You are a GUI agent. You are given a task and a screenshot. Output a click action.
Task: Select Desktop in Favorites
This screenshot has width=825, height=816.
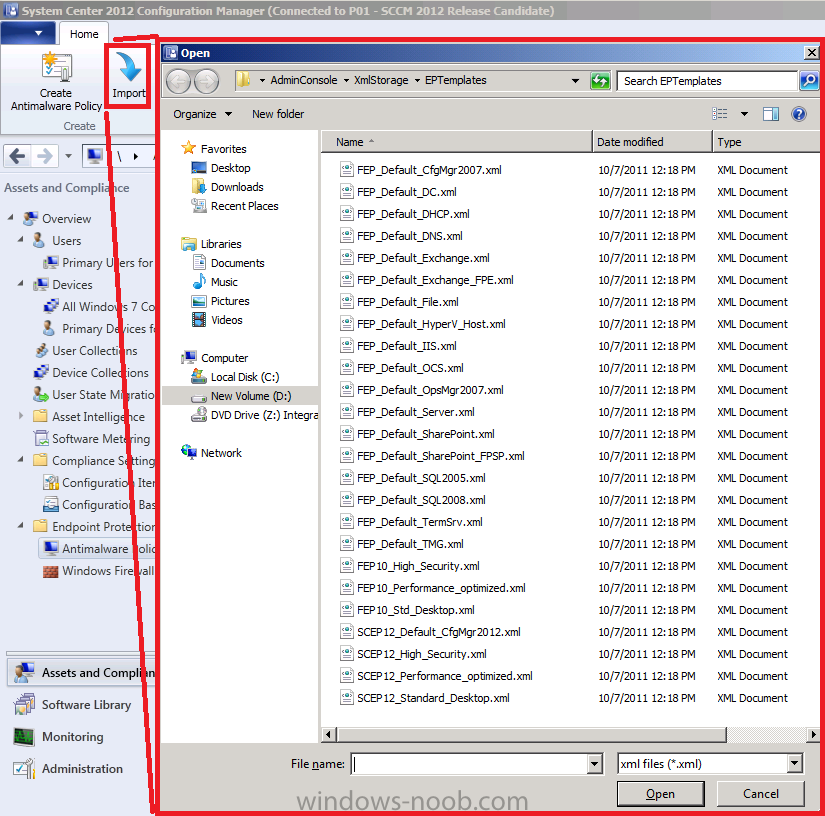[230, 168]
